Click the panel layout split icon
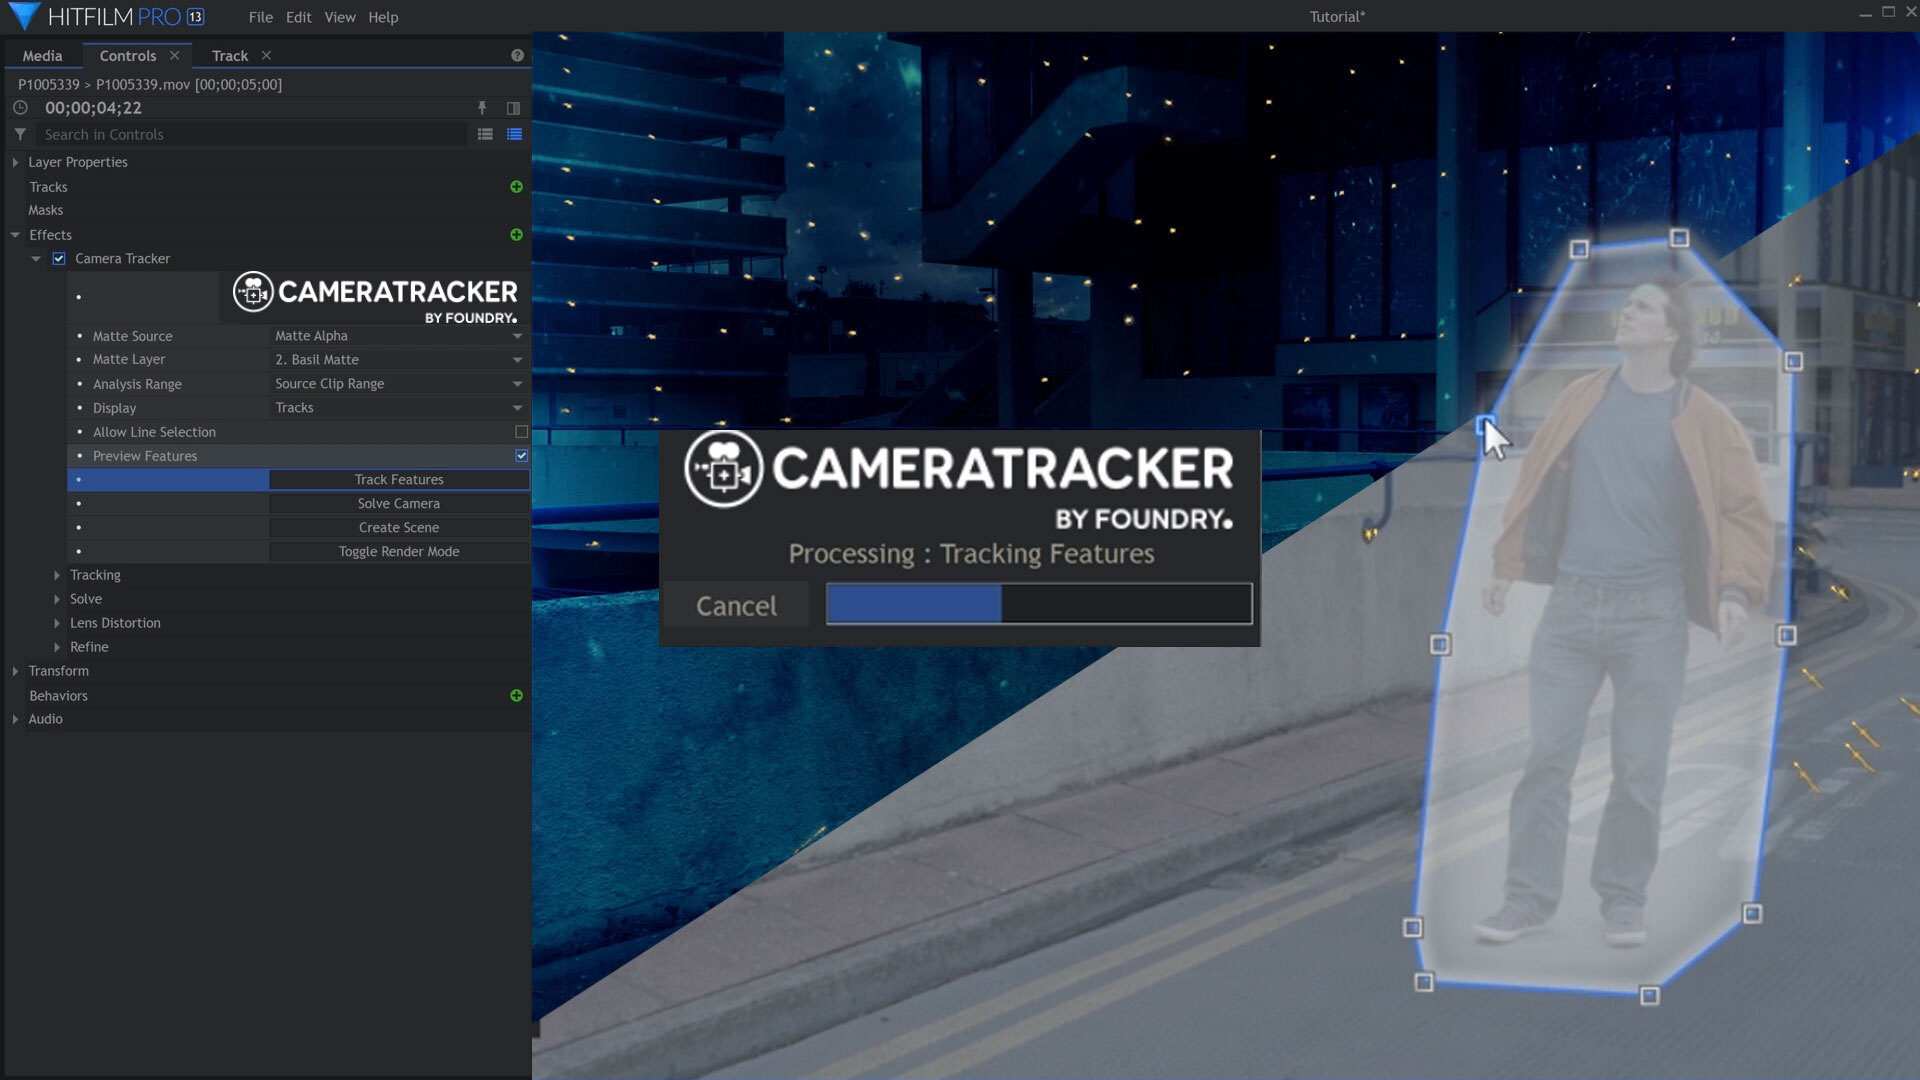 513,108
